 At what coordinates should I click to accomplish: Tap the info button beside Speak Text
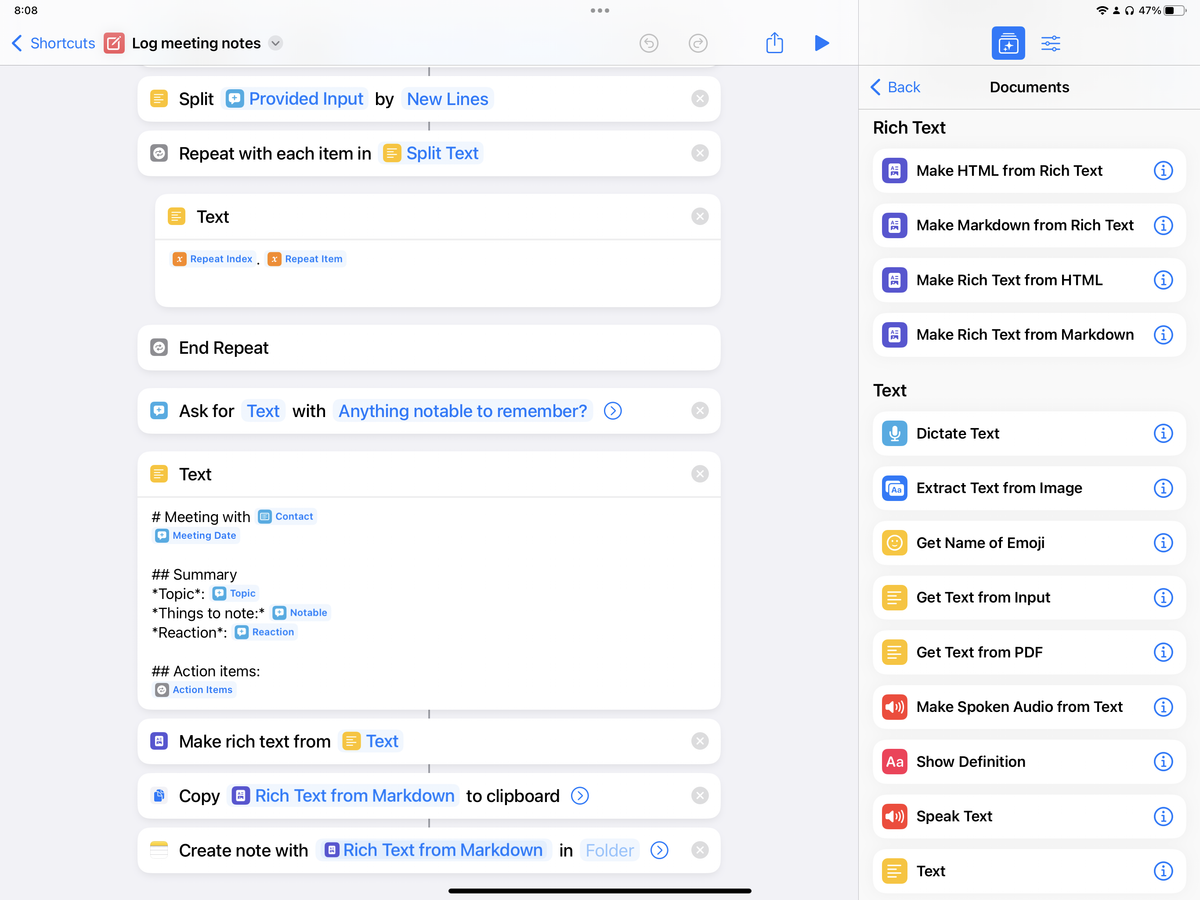1163,816
